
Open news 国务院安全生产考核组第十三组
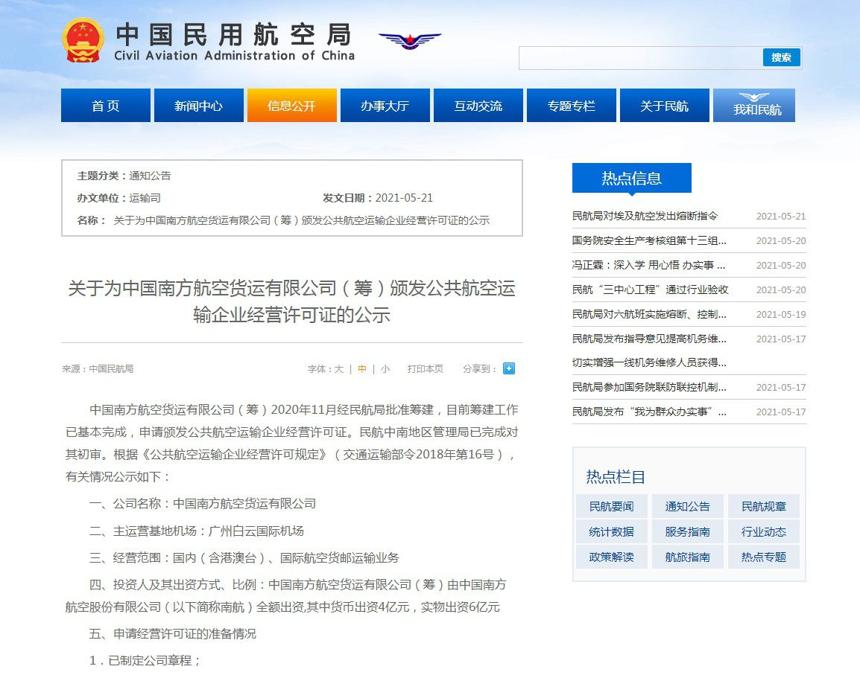click(x=649, y=241)
